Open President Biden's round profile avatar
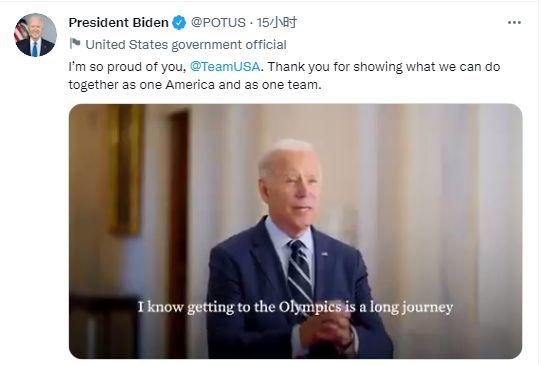542x365 pixels. pyautogui.click(x=35, y=35)
